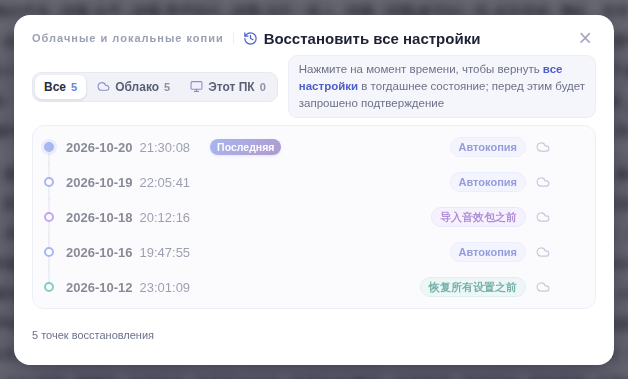Screen dimensions: 628x379
Task: Click the Облачные и локальные копии breadcrumb
Action: click(127, 38)
